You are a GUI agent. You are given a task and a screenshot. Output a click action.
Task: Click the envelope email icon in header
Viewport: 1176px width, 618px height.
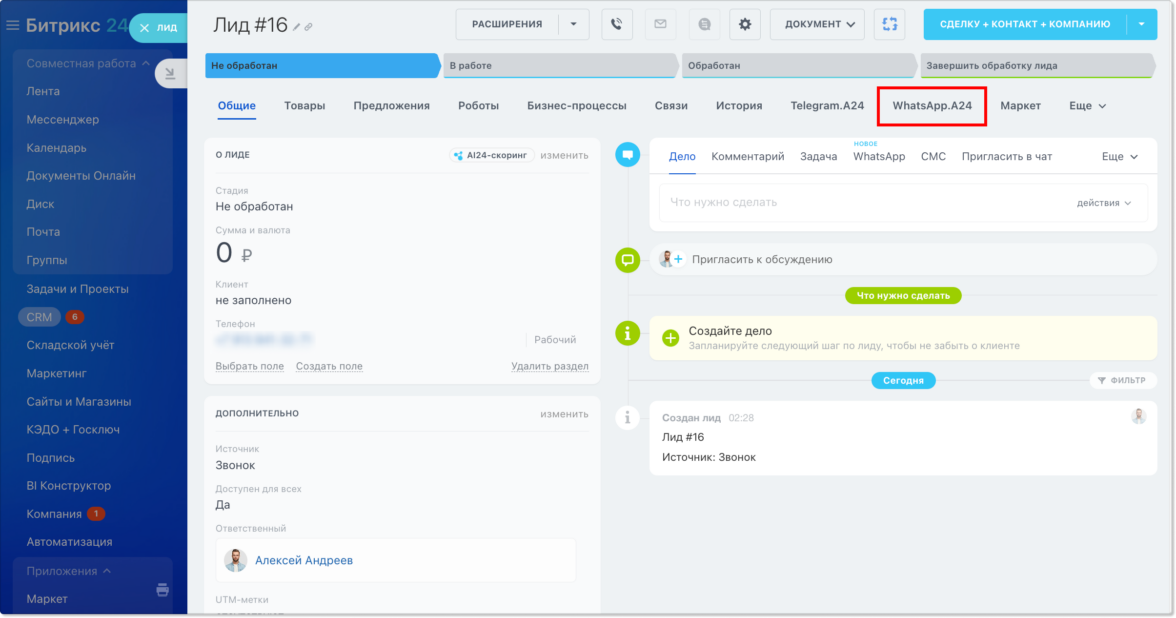tap(660, 24)
